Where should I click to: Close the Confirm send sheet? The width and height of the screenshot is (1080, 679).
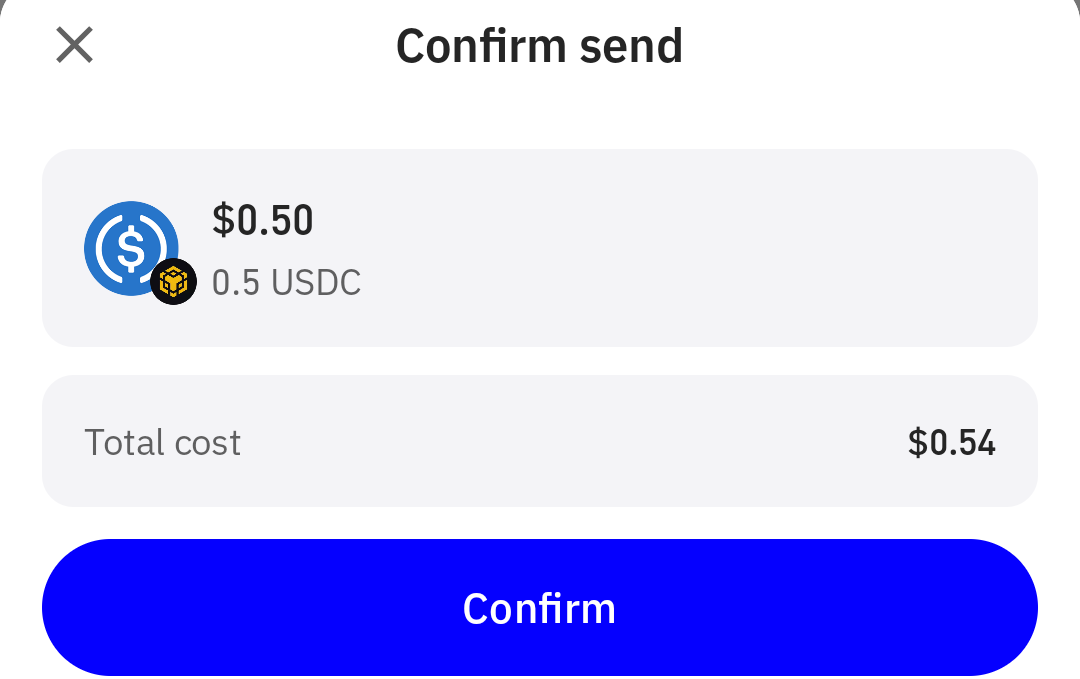[x=73, y=45]
